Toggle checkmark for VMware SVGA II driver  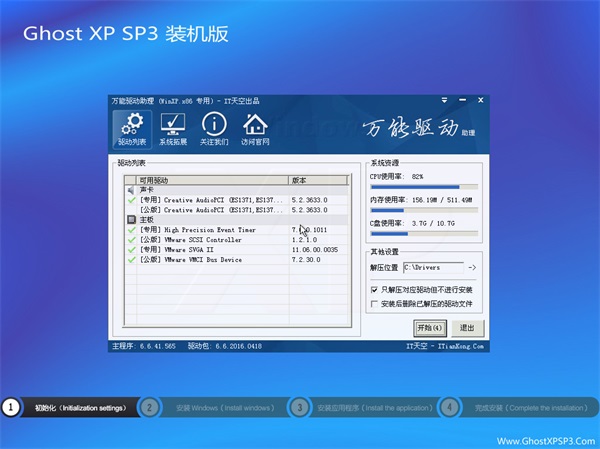(x=132, y=250)
